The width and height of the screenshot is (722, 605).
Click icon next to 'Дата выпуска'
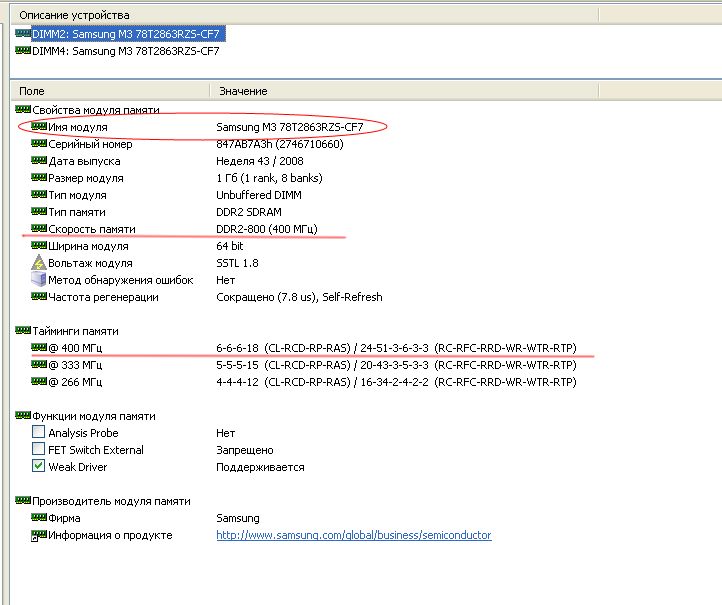(39, 160)
